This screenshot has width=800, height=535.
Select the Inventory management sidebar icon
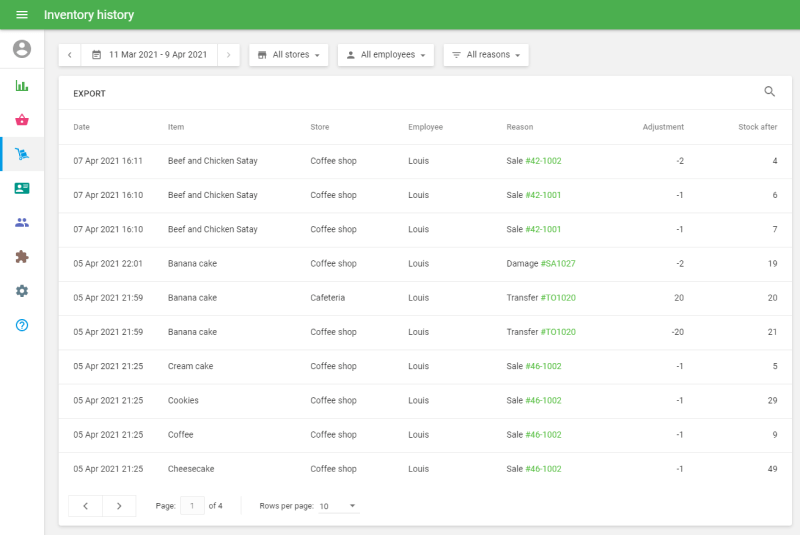click(x=22, y=154)
